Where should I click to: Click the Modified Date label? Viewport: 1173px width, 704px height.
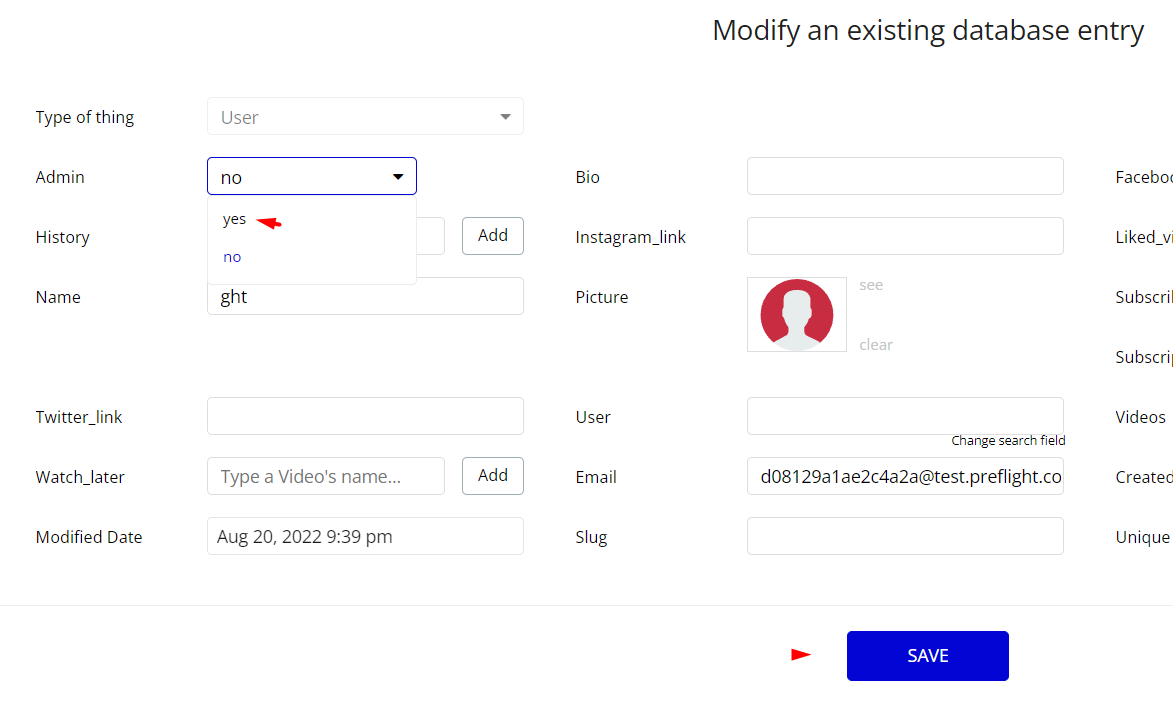(x=88, y=537)
